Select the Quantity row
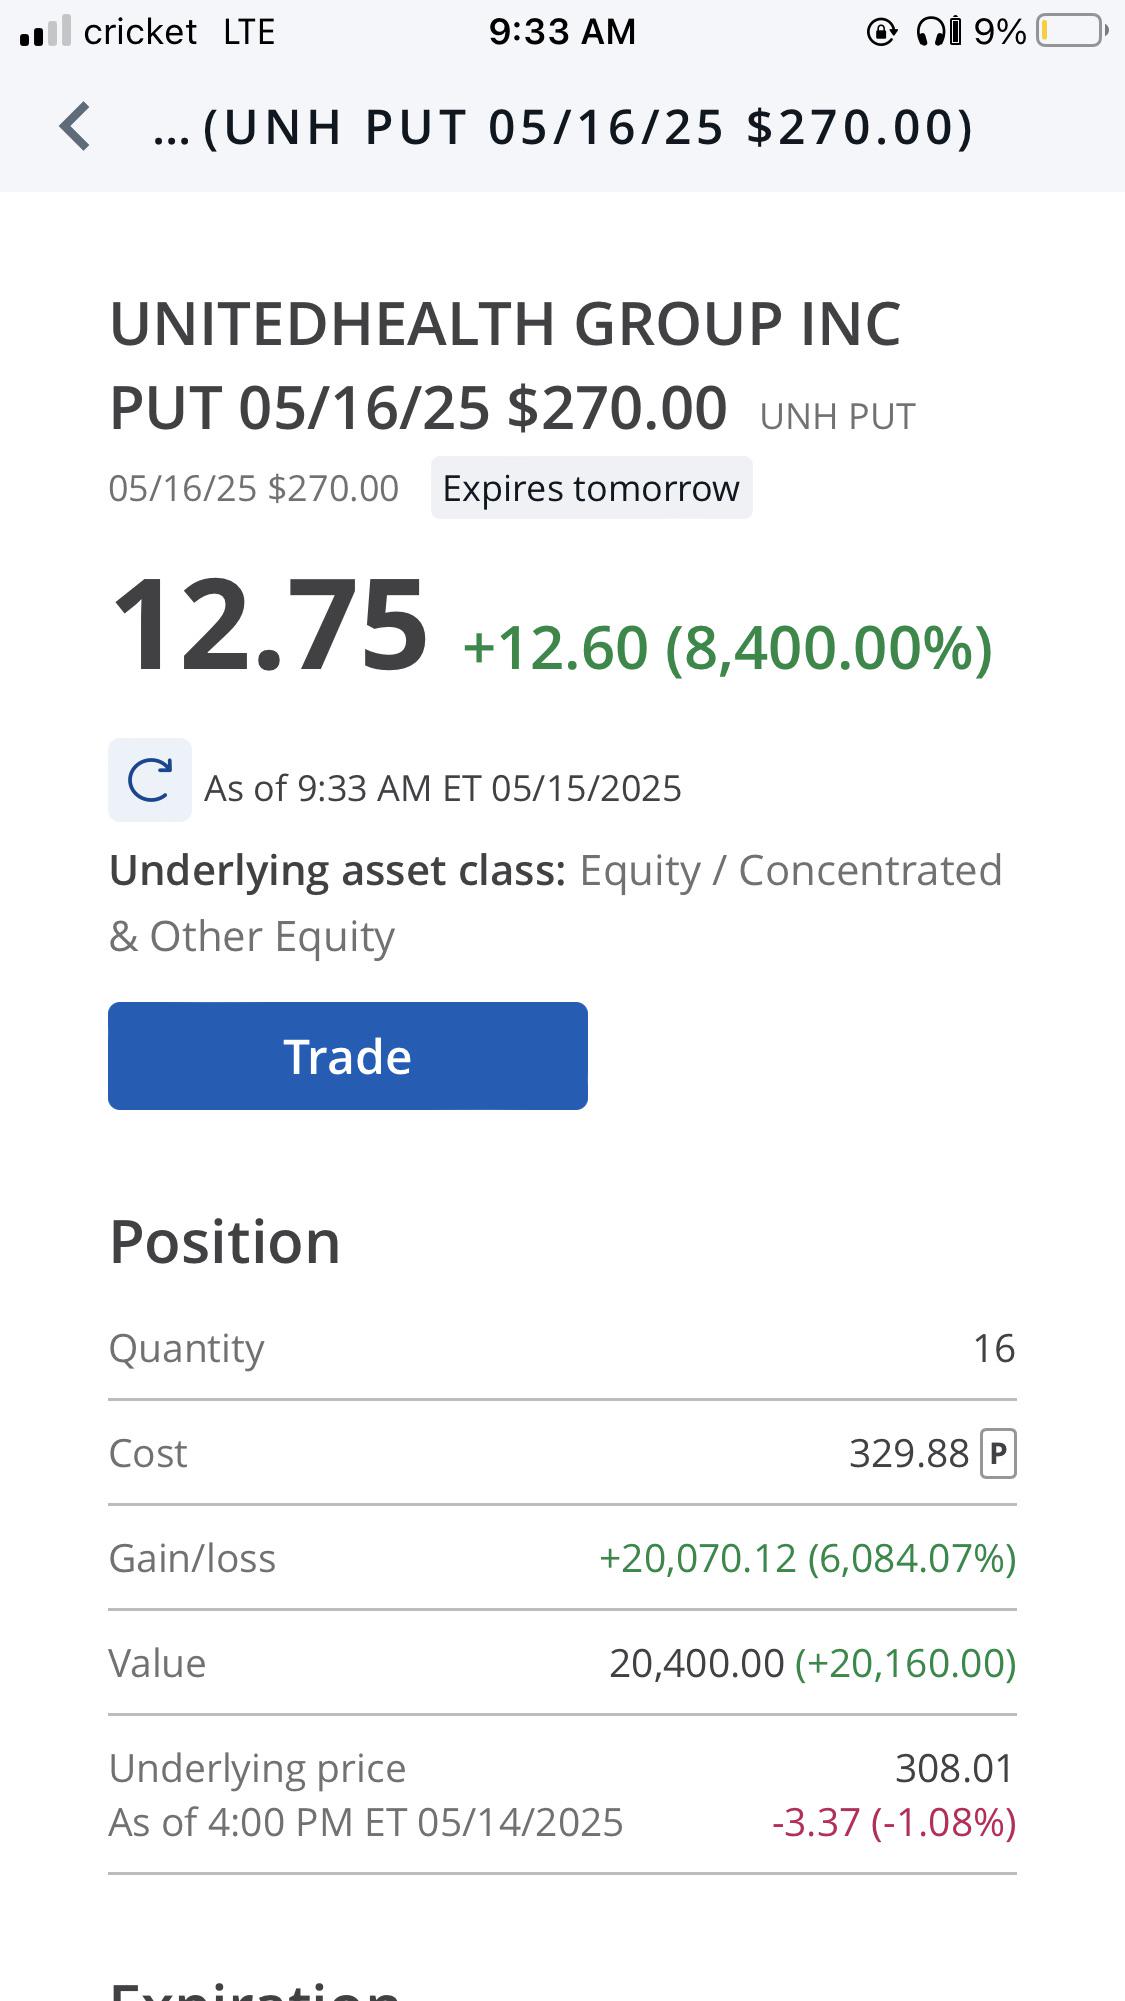 [562, 1348]
